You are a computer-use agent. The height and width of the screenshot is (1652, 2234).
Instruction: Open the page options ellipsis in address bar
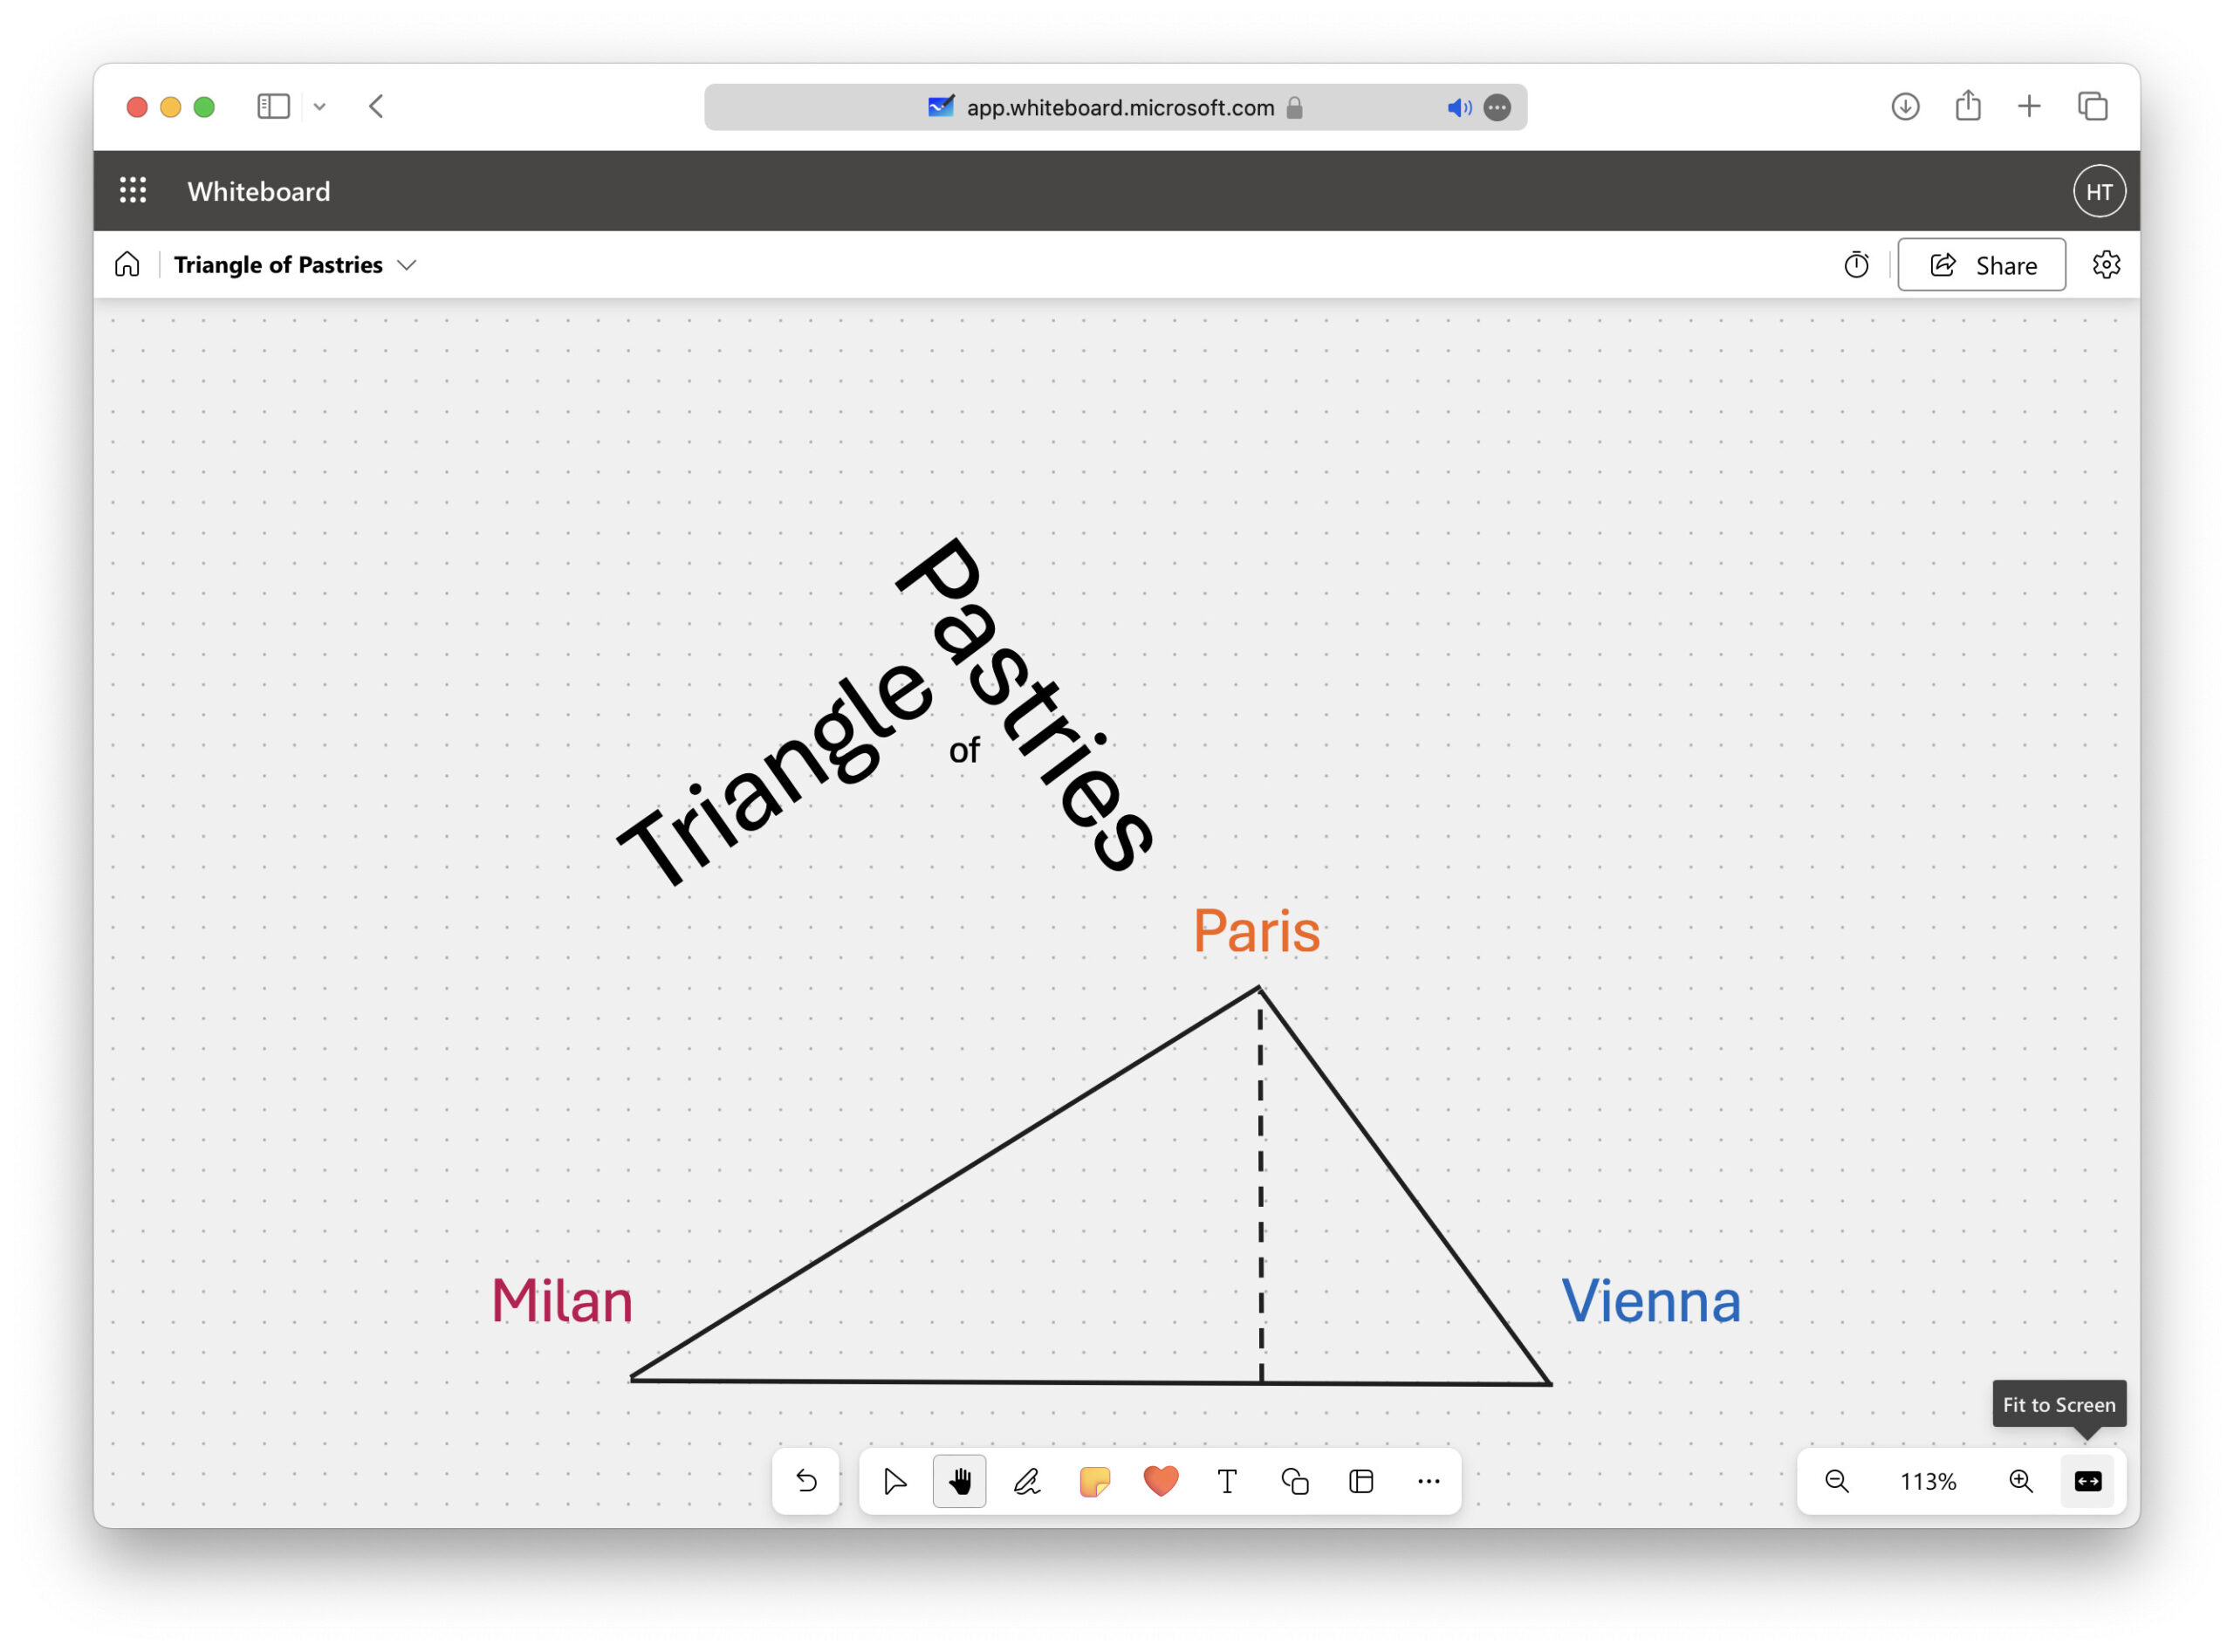pos(1497,107)
